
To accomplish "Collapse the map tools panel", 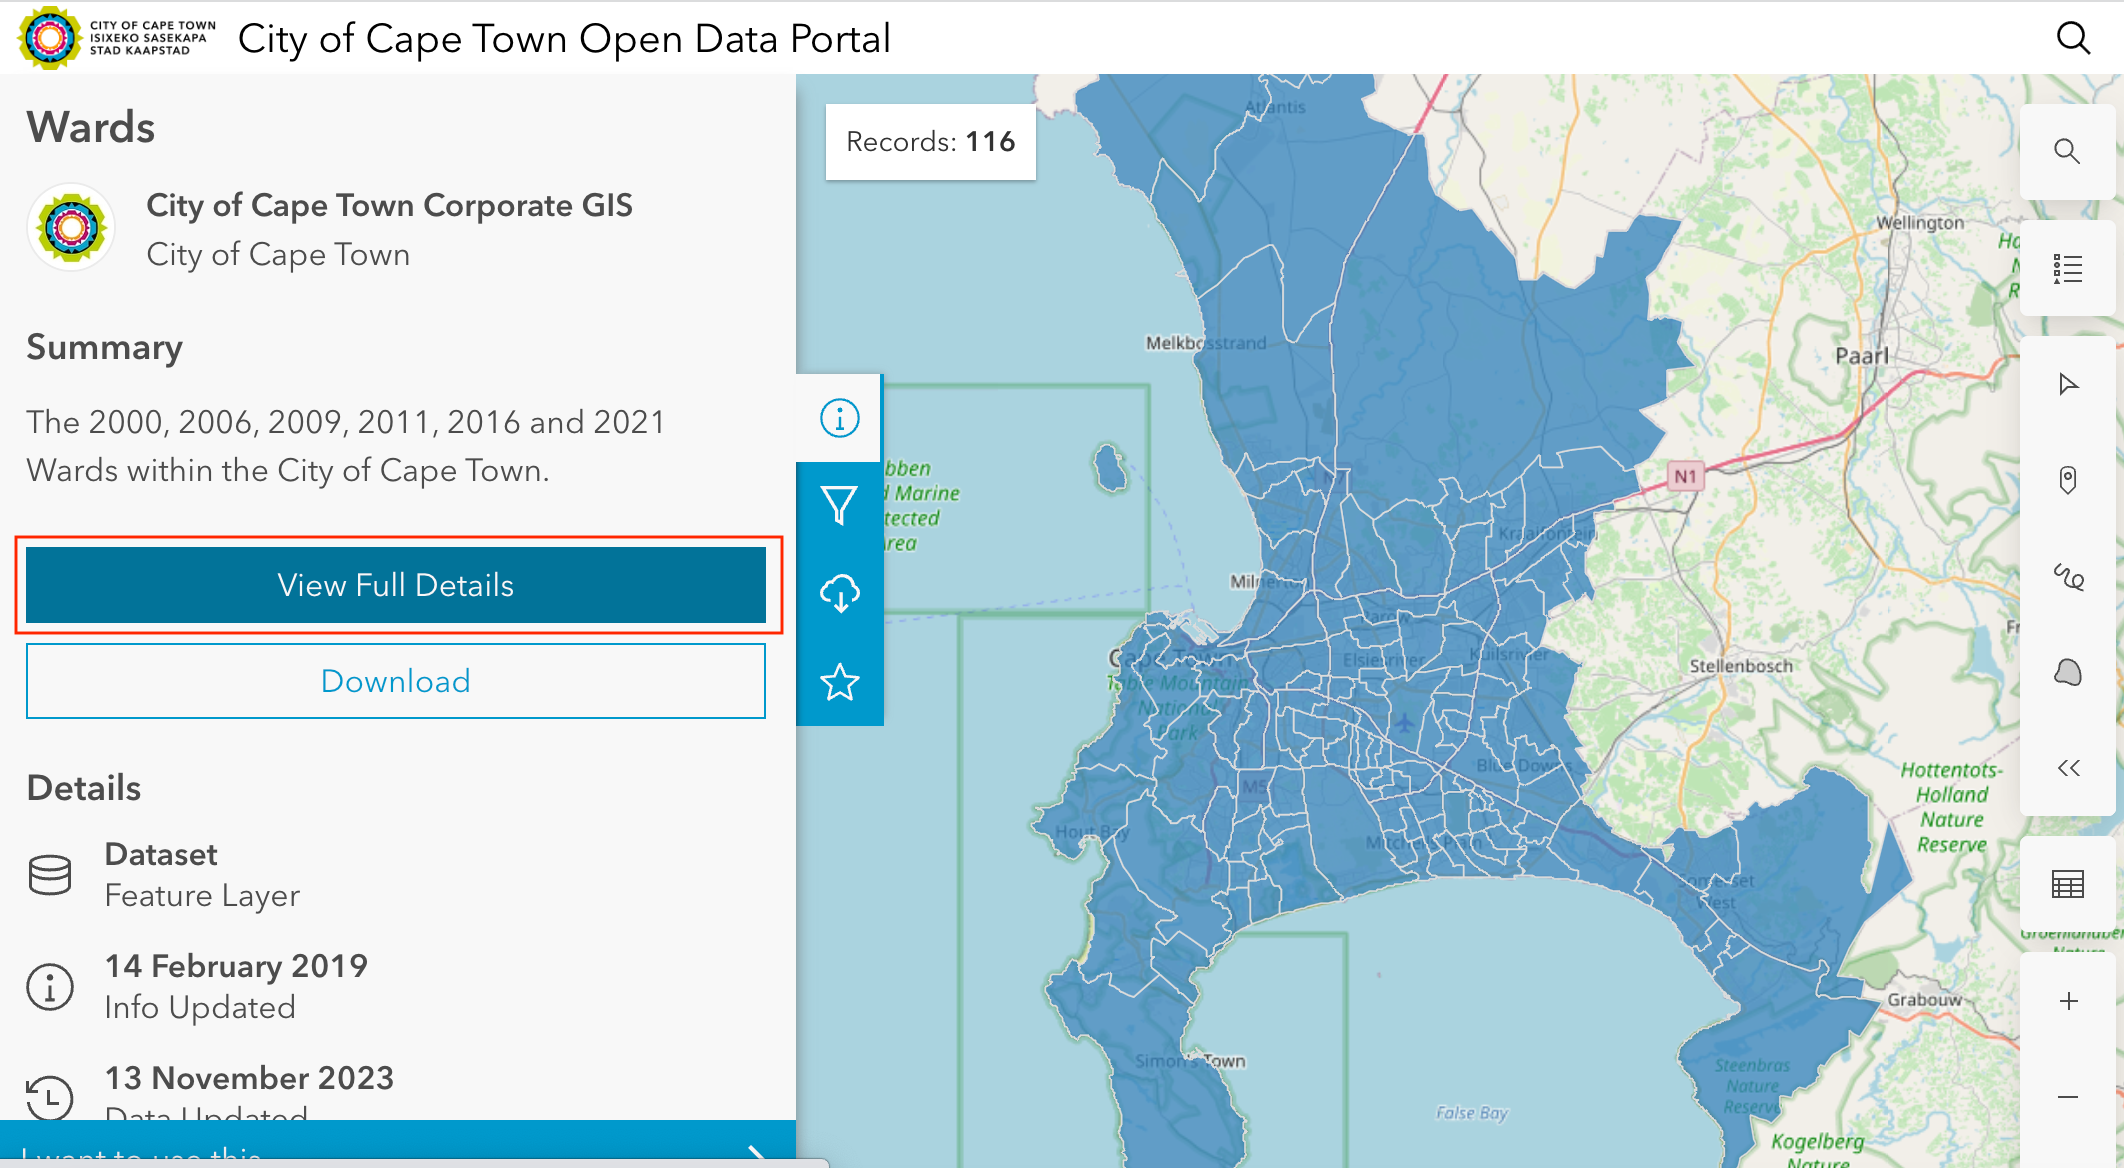I will coord(2067,768).
